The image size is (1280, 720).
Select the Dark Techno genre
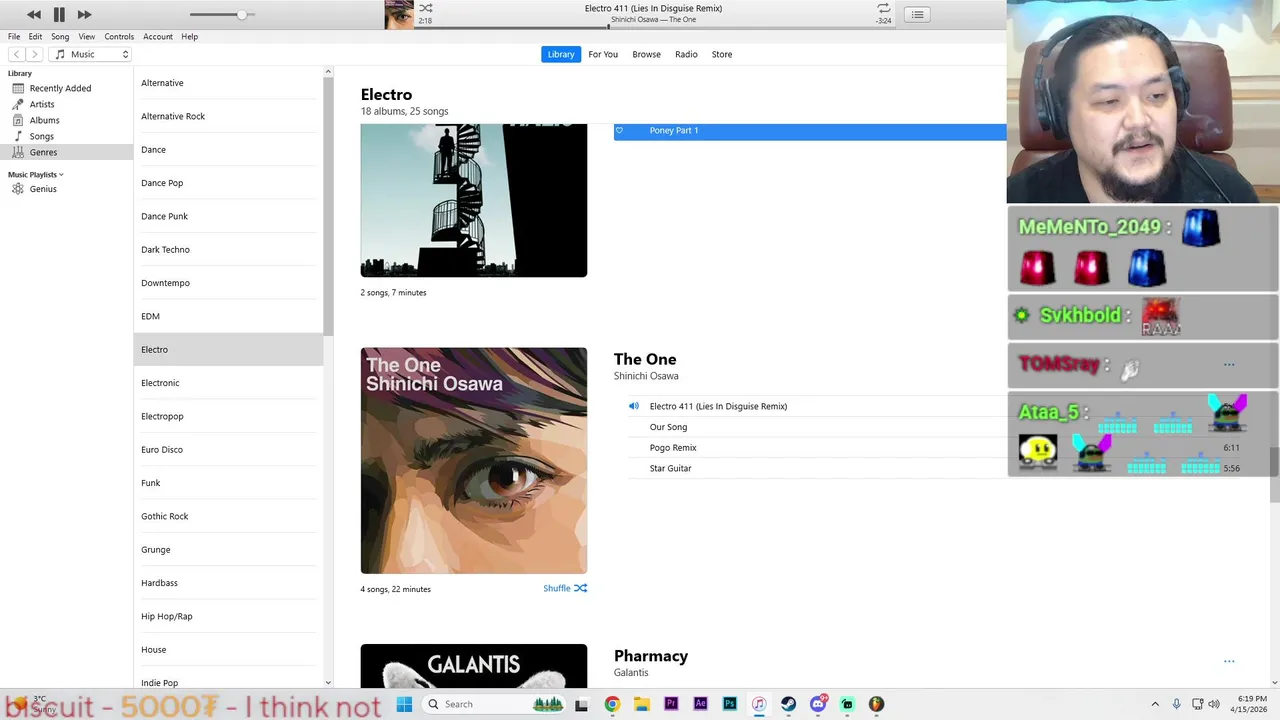[228, 249]
